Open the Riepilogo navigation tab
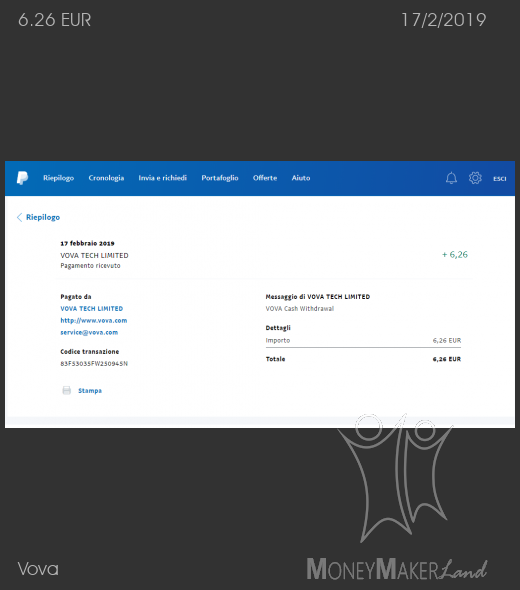This screenshot has height=590, width=520. click(x=58, y=178)
